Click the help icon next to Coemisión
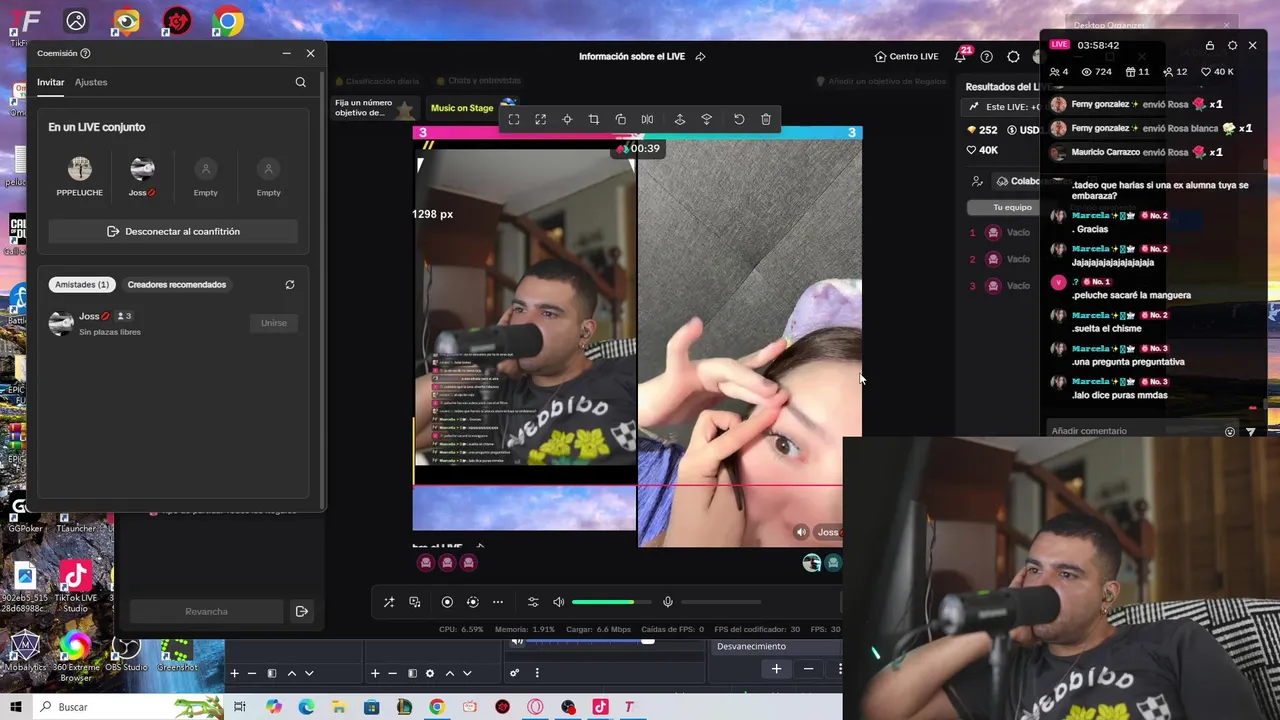The width and height of the screenshot is (1280, 720). tap(85, 53)
